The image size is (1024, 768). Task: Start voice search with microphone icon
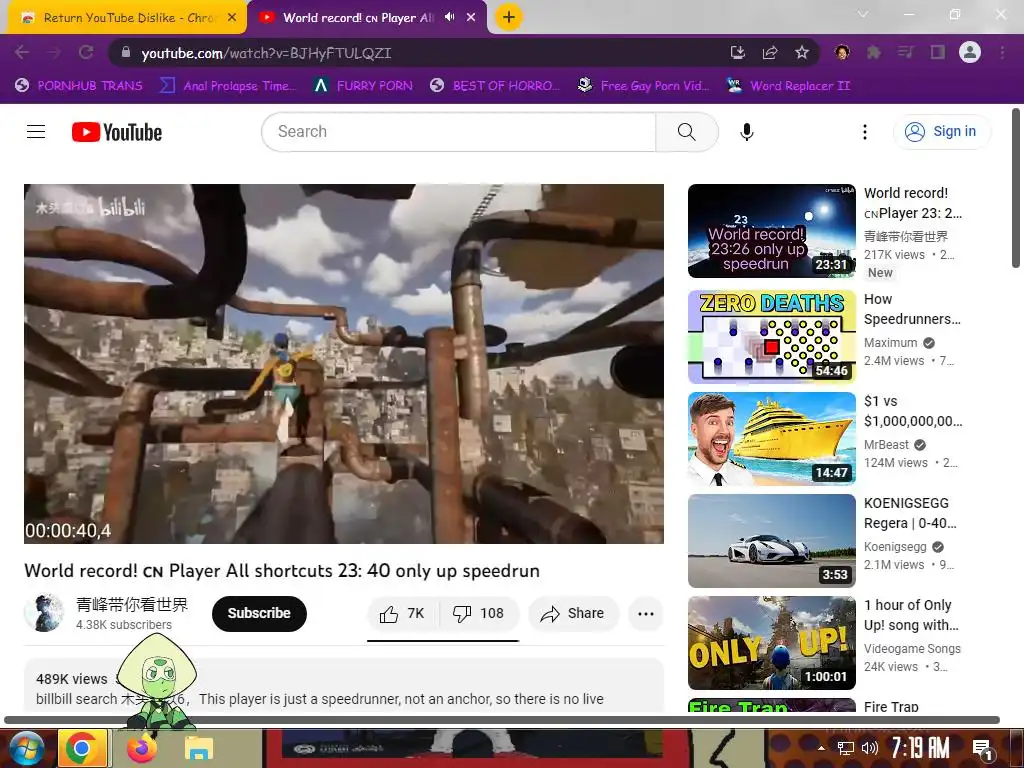click(x=746, y=132)
